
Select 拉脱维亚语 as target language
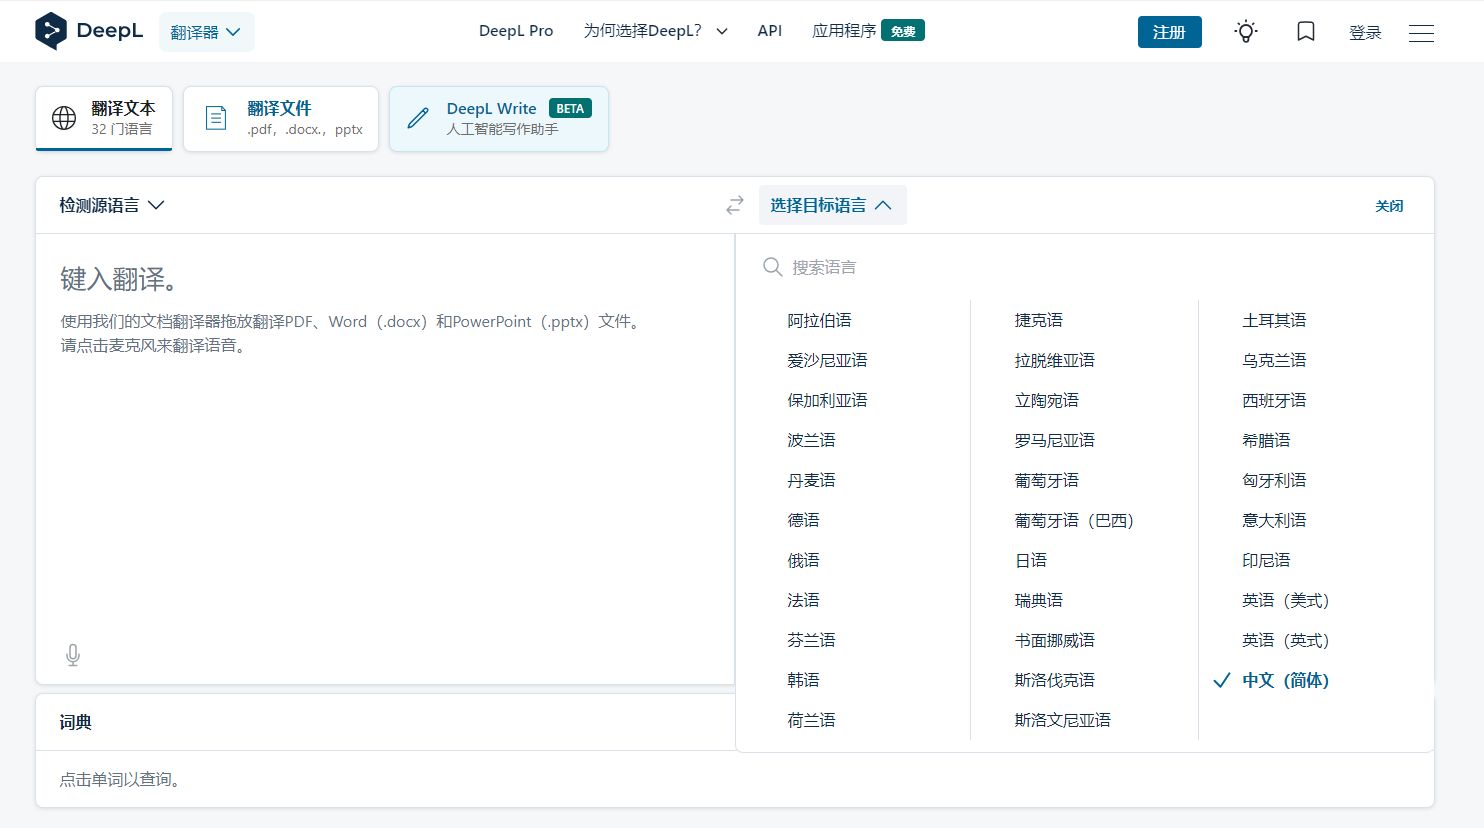(1055, 360)
